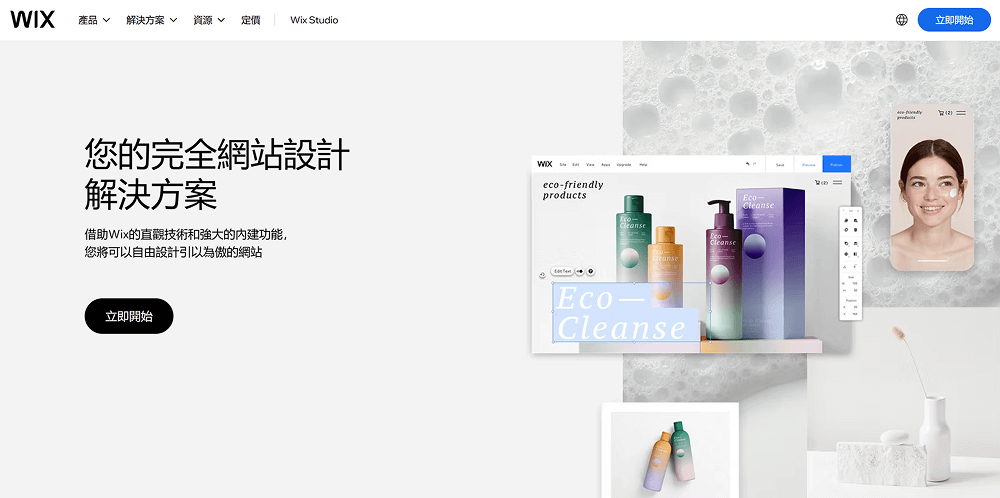Click the blue Publish button in editor preview
Image resolution: width=1000 pixels, height=498 pixels.
(x=836, y=164)
